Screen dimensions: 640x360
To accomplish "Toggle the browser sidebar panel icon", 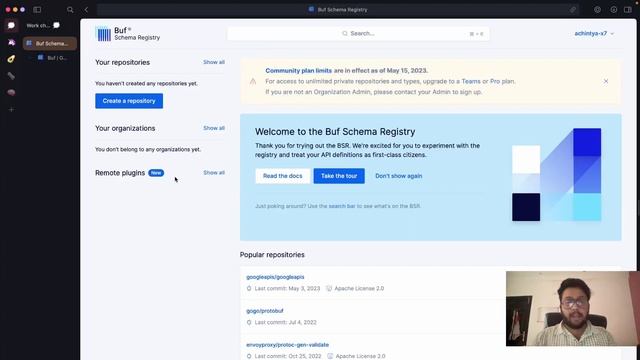I will pyautogui.click(x=37, y=9).
